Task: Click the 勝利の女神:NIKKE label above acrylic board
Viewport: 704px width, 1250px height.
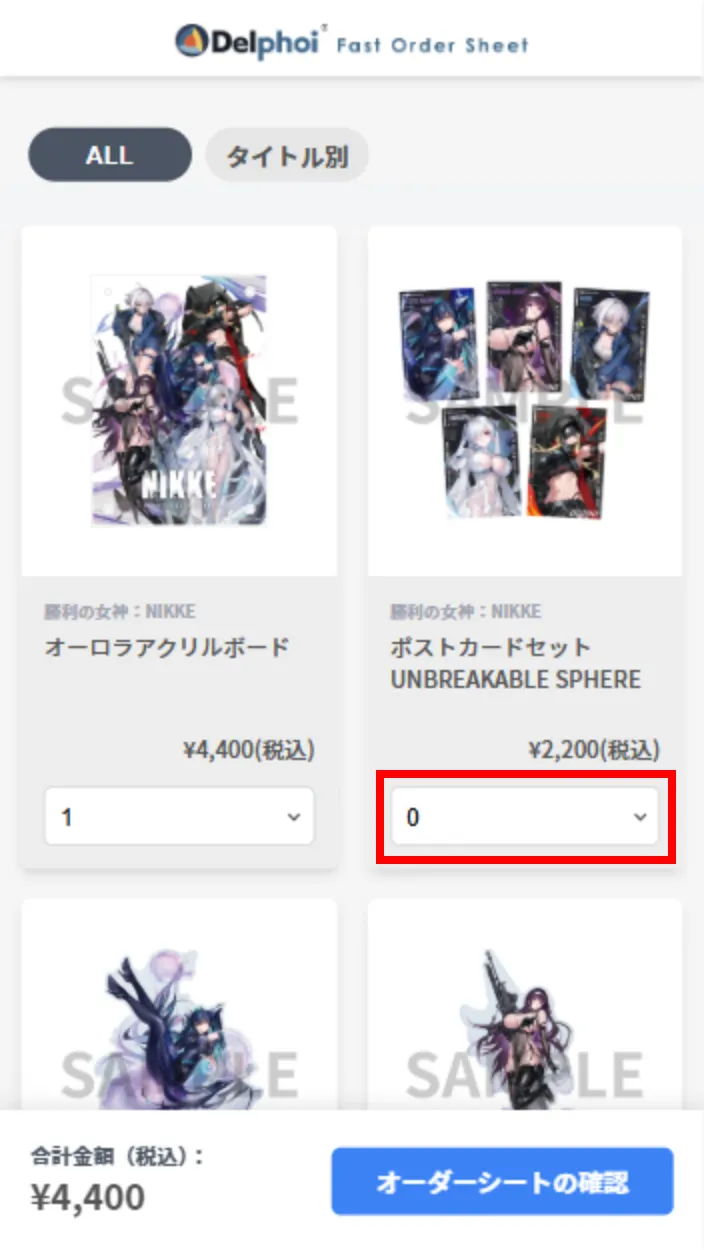Action: (120, 611)
